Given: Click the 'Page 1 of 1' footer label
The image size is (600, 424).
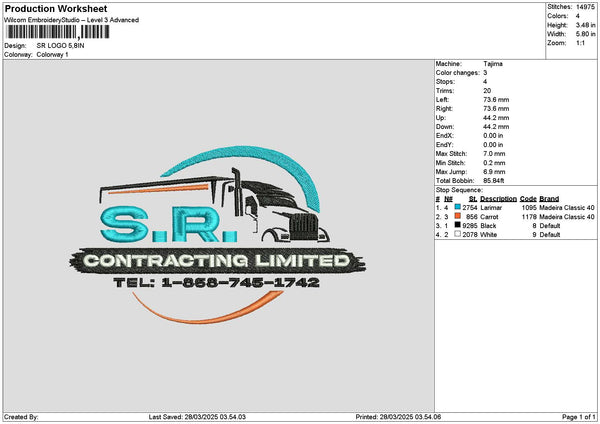Looking at the screenshot, I should pyautogui.click(x=579, y=417).
